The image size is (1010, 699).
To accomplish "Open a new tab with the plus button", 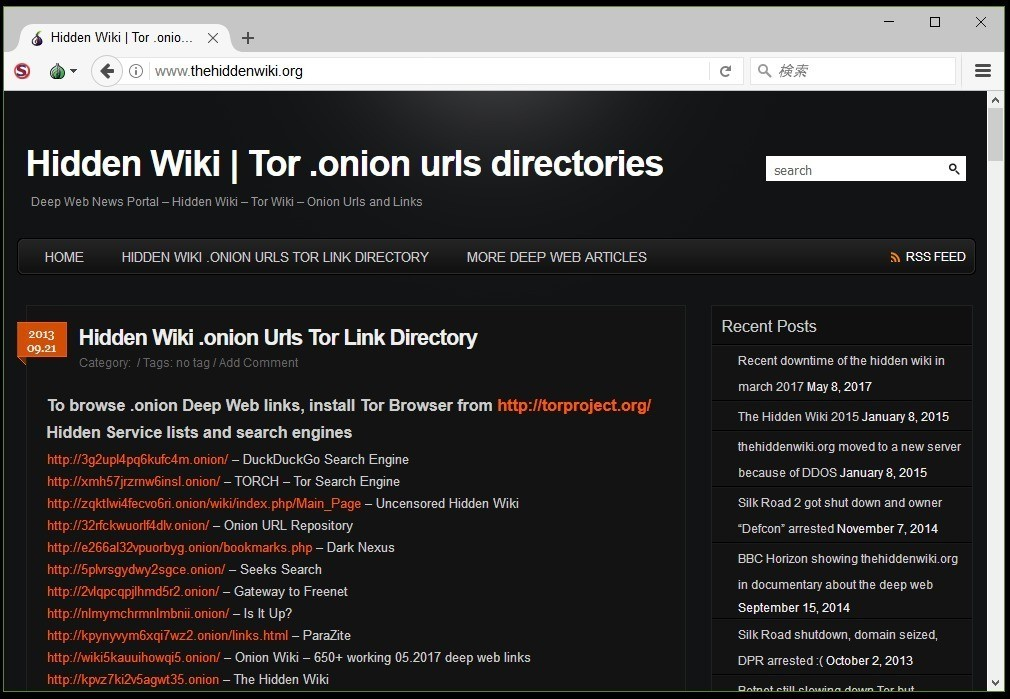I will click(x=248, y=38).
